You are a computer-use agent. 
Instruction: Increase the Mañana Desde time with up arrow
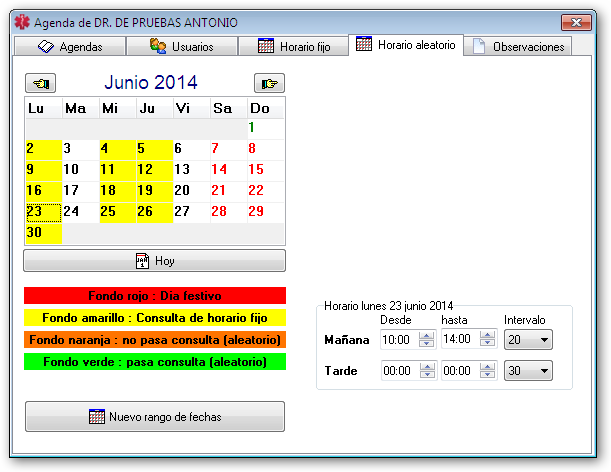coord(427,336)
